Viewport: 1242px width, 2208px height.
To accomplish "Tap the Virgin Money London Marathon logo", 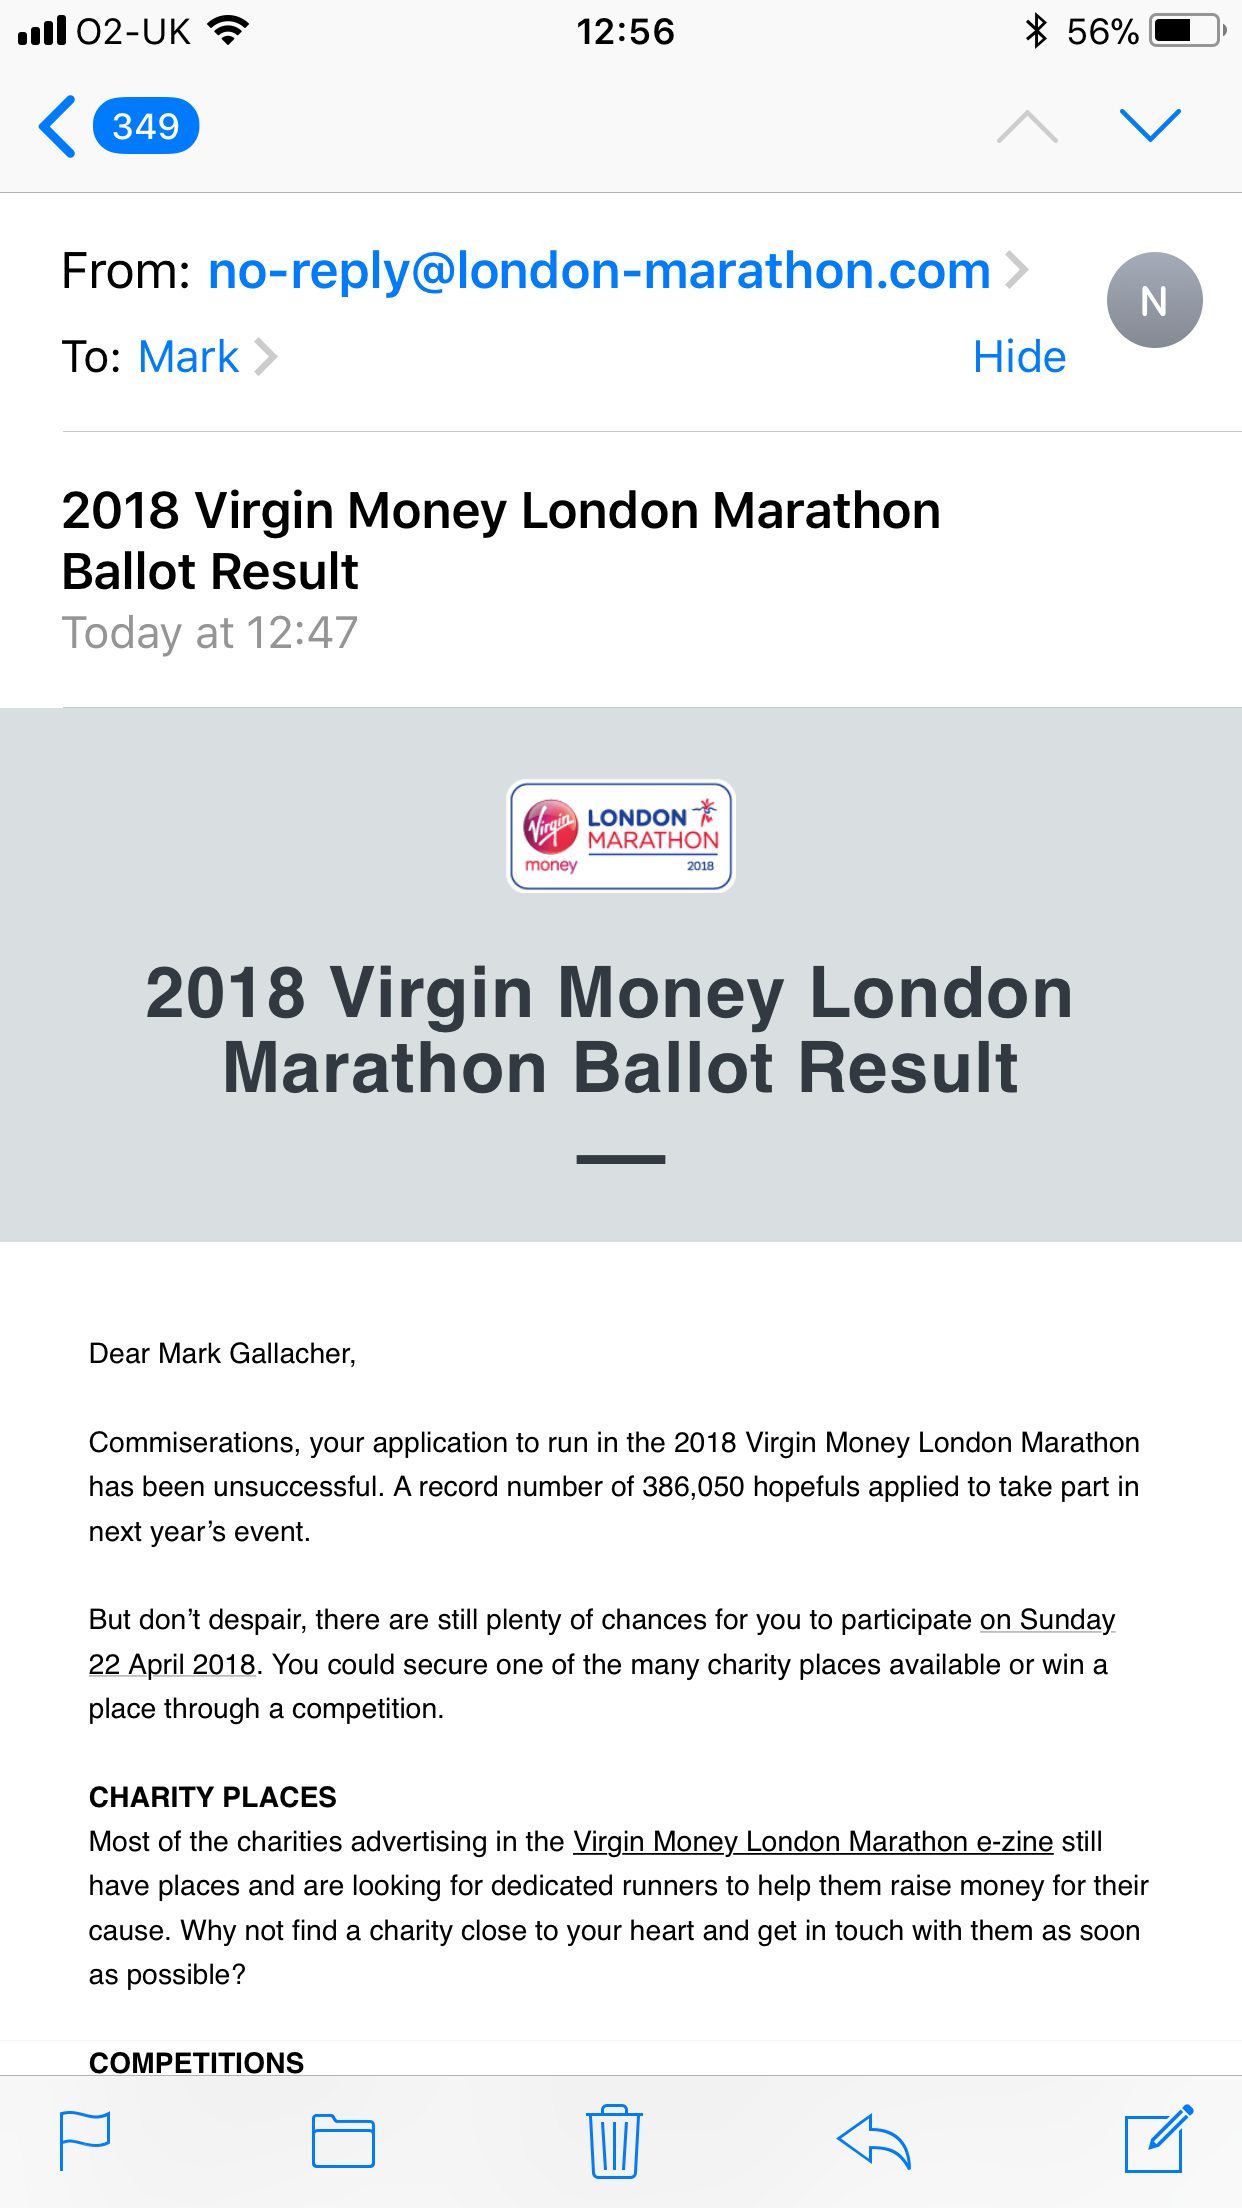I will (621, 836).
